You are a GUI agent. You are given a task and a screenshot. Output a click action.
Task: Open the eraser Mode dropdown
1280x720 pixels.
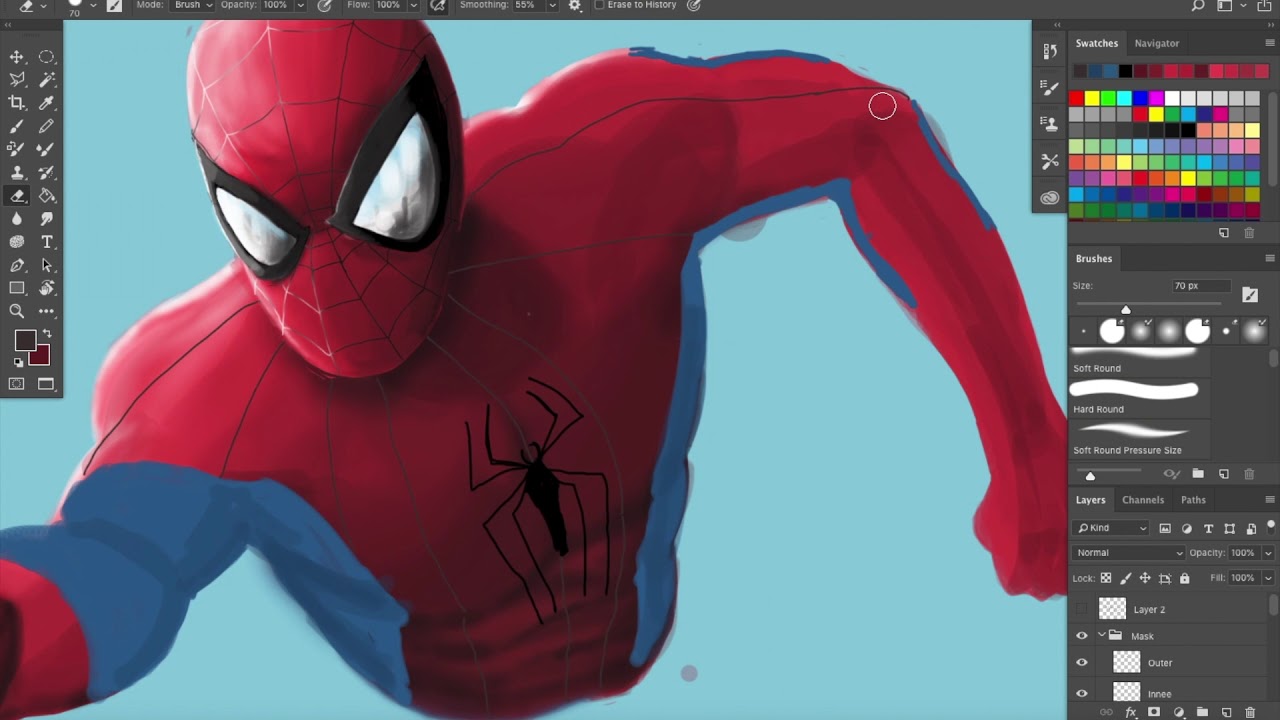tap(193, 5)
